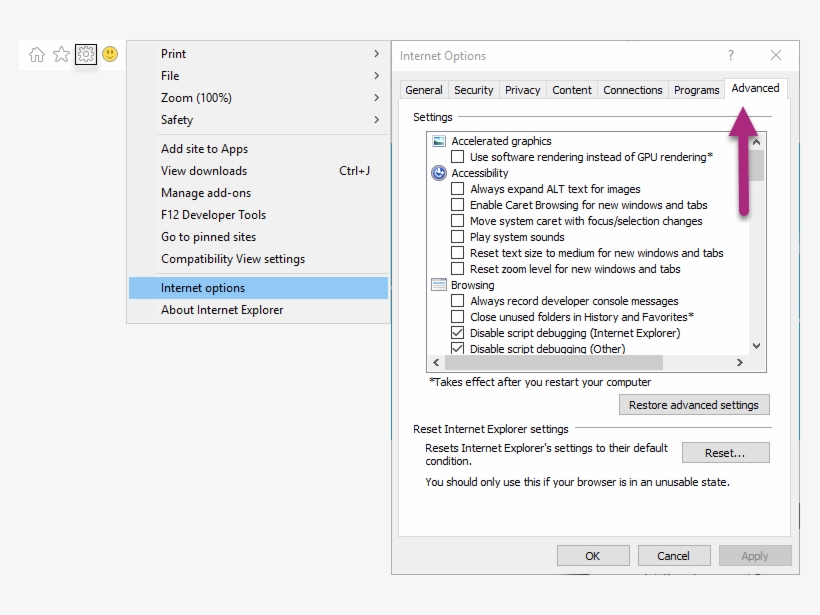Uncheck Disable script debugging (Internet Explorer)
Image resolution: width=820 pixels, height=615 pixels.
point(458,333)
